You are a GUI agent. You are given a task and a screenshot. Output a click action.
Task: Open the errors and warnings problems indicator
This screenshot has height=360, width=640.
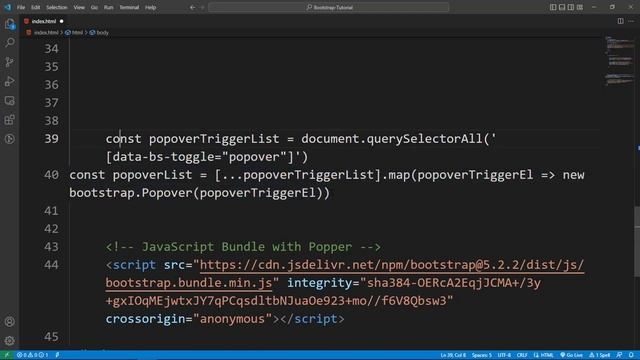pyautogui.click(x=32, y=355)
